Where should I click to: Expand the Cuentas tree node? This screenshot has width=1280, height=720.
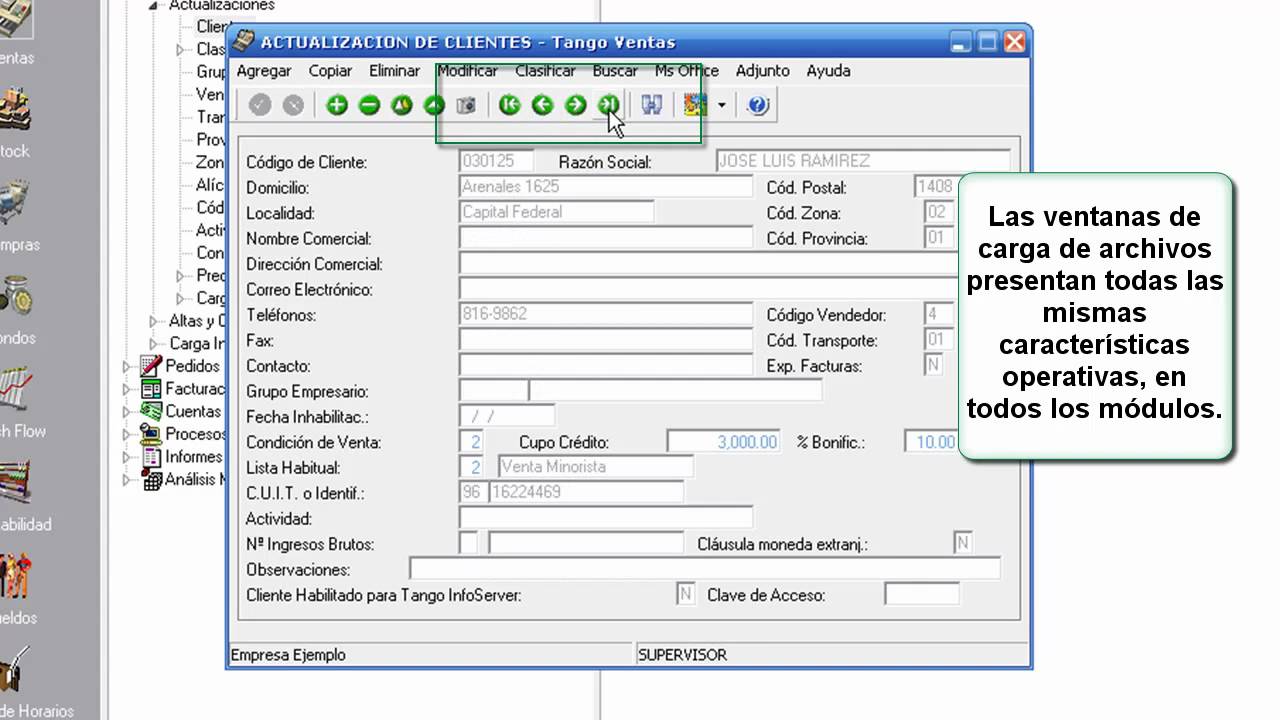(127, 412)
